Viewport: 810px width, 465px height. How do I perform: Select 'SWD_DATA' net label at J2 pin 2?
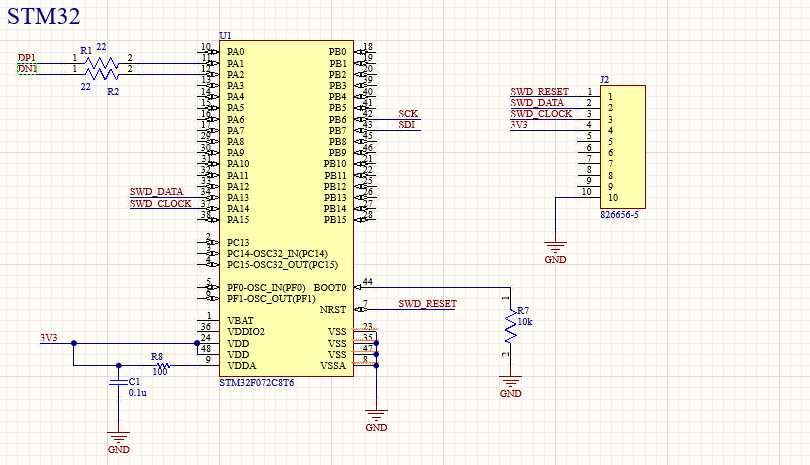tap(537, 103)
